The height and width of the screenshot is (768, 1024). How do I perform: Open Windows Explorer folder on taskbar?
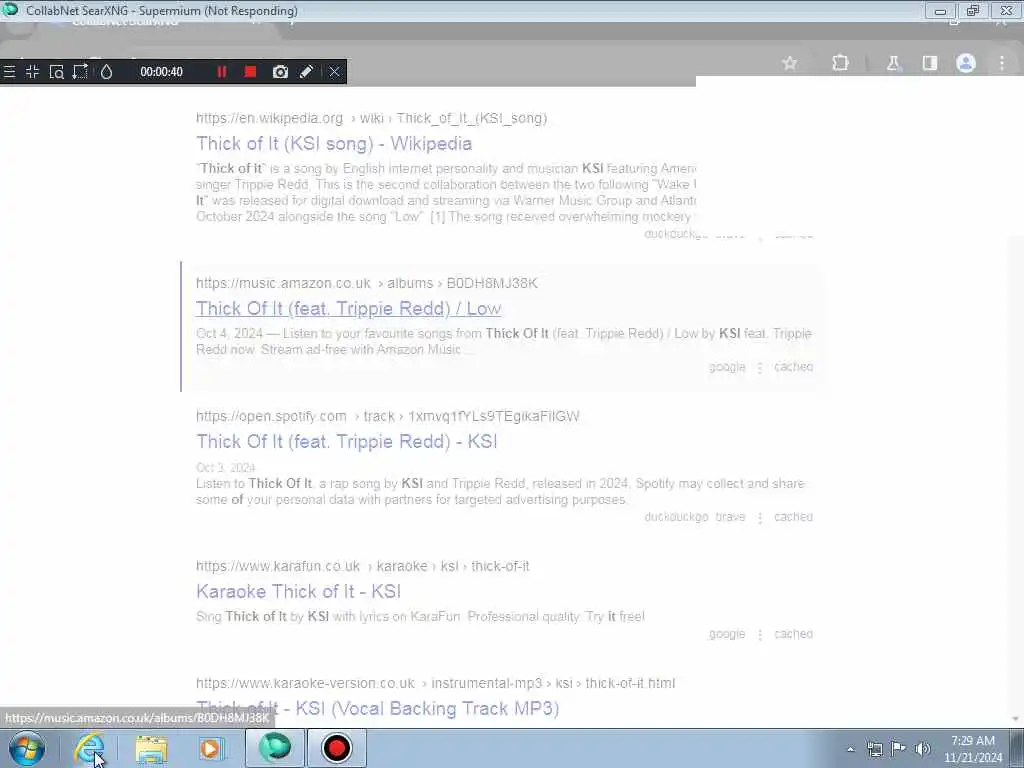click(x=152, y=748)
